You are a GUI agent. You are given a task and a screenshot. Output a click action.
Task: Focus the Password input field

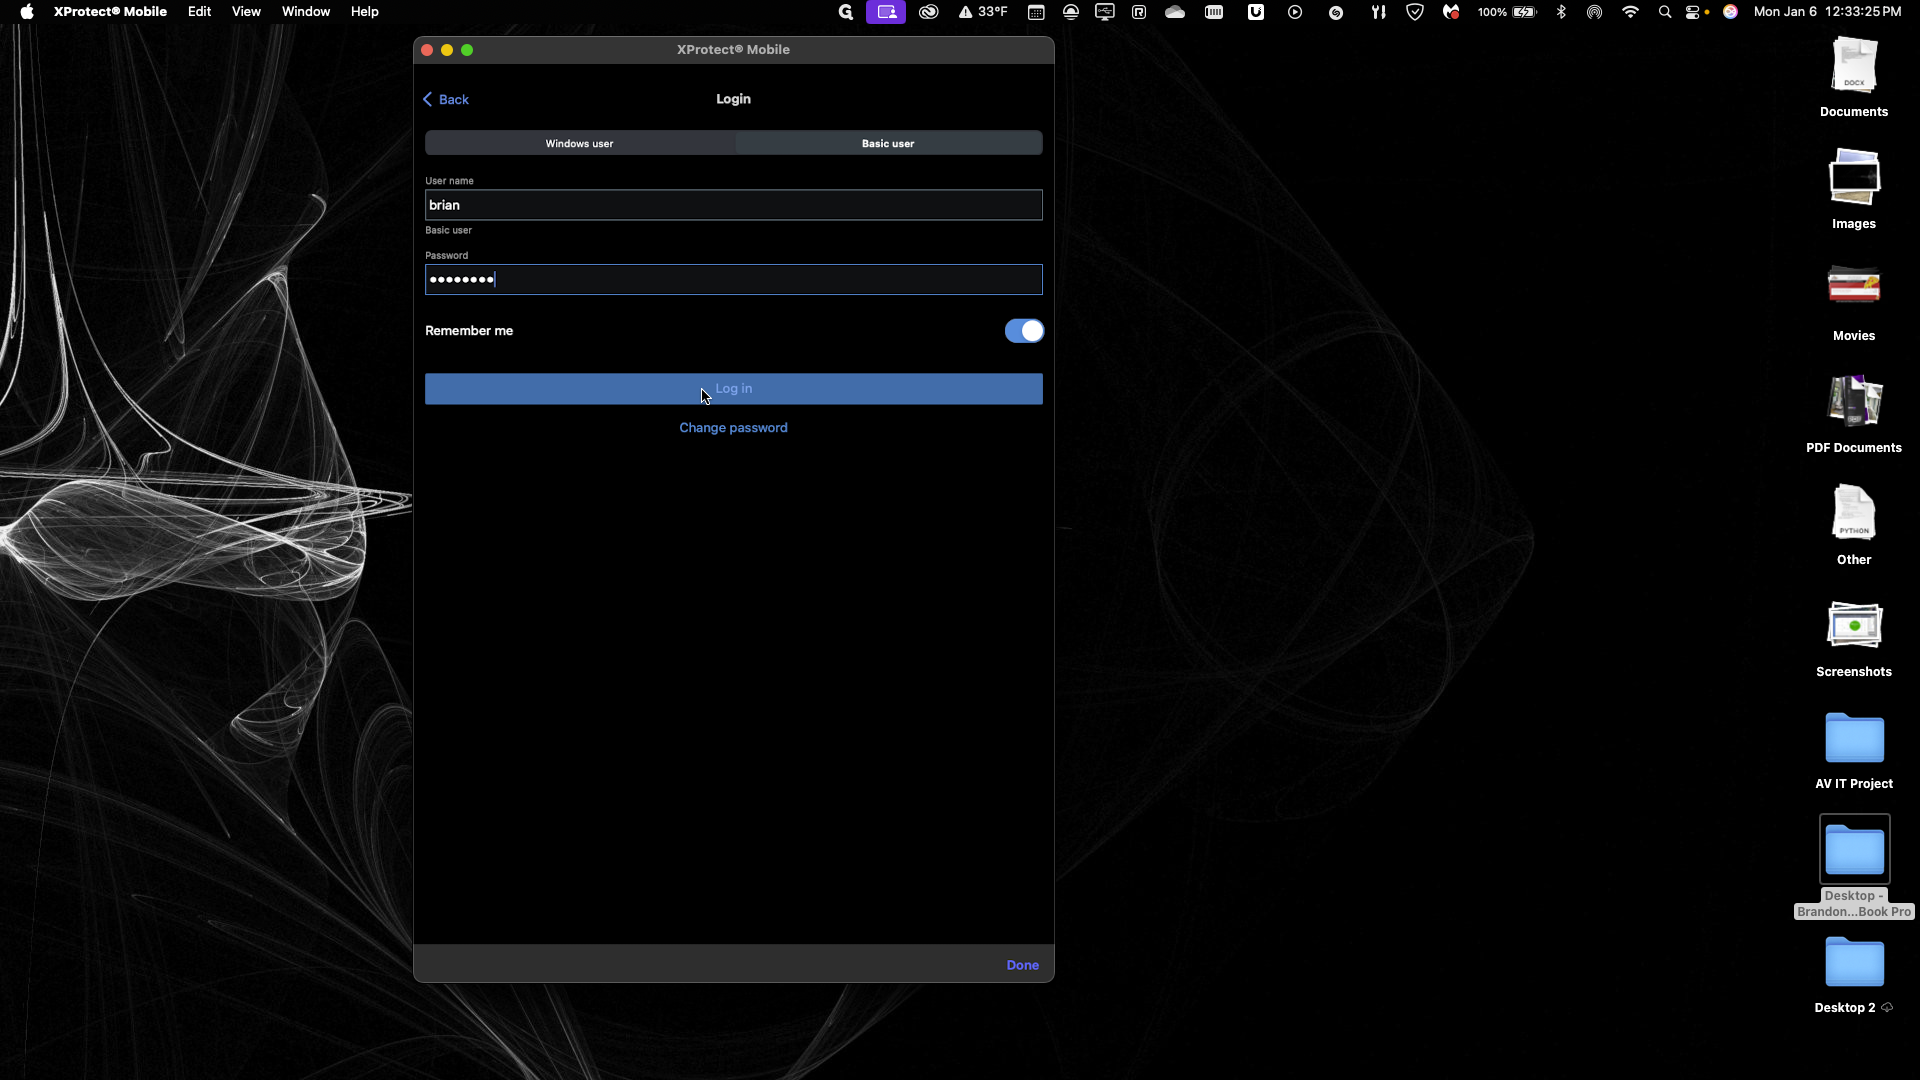733,279
